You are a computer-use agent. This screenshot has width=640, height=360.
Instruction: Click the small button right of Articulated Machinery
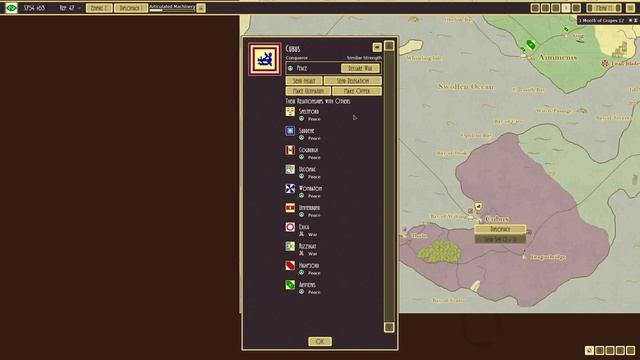(x=201, y=8)
